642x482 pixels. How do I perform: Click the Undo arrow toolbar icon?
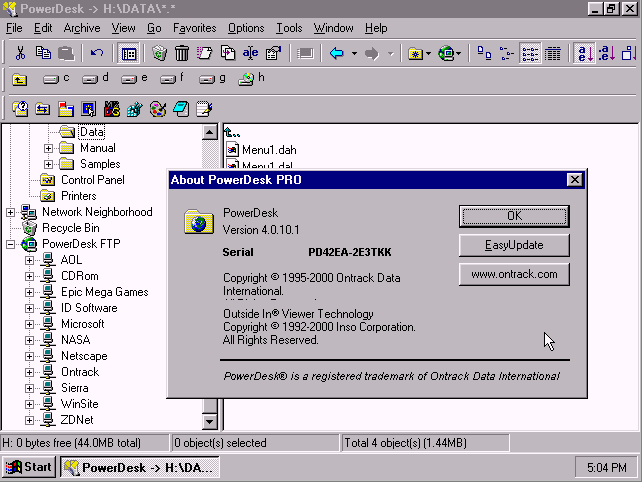click(x=97, y=53)
